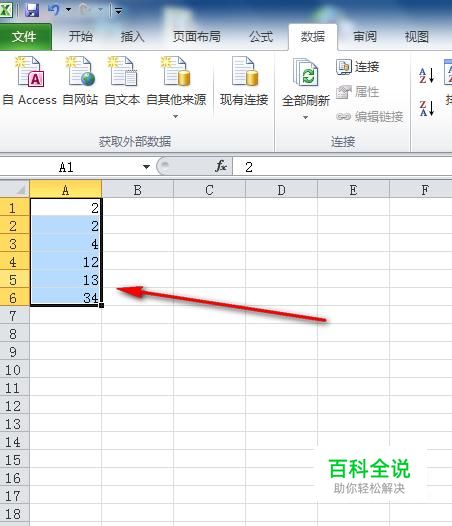The image size is (452, 526).
Task: Click the 连接 button
Action: [x=358, y=67]
